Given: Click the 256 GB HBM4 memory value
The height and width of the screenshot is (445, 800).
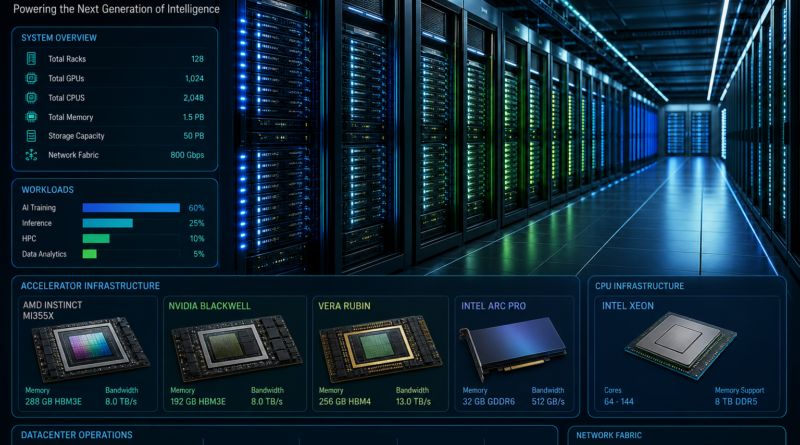Looking at the screenshot, I should point(345,402).
